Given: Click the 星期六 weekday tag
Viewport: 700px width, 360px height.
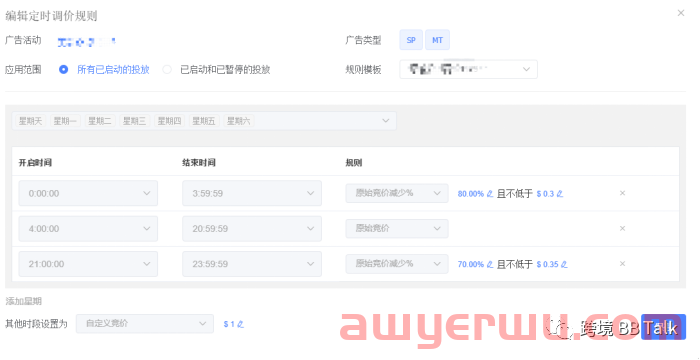Looking at the screenshot, I should pyautogui.click(x=239, y=121).
